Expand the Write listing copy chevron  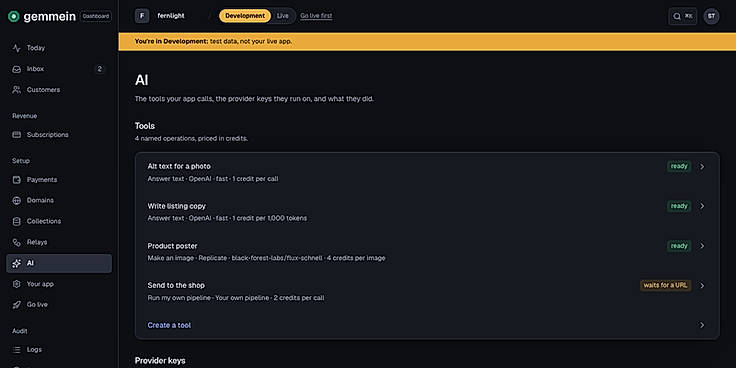[x=702, y=206]
